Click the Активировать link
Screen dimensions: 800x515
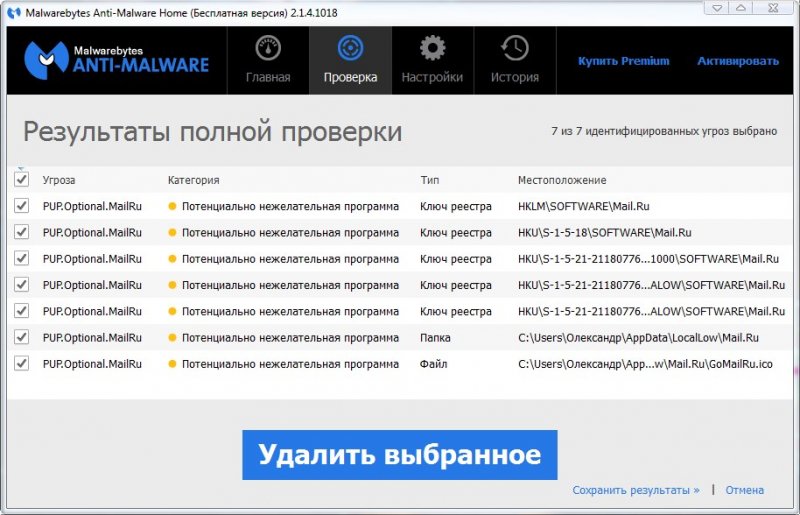739,61
